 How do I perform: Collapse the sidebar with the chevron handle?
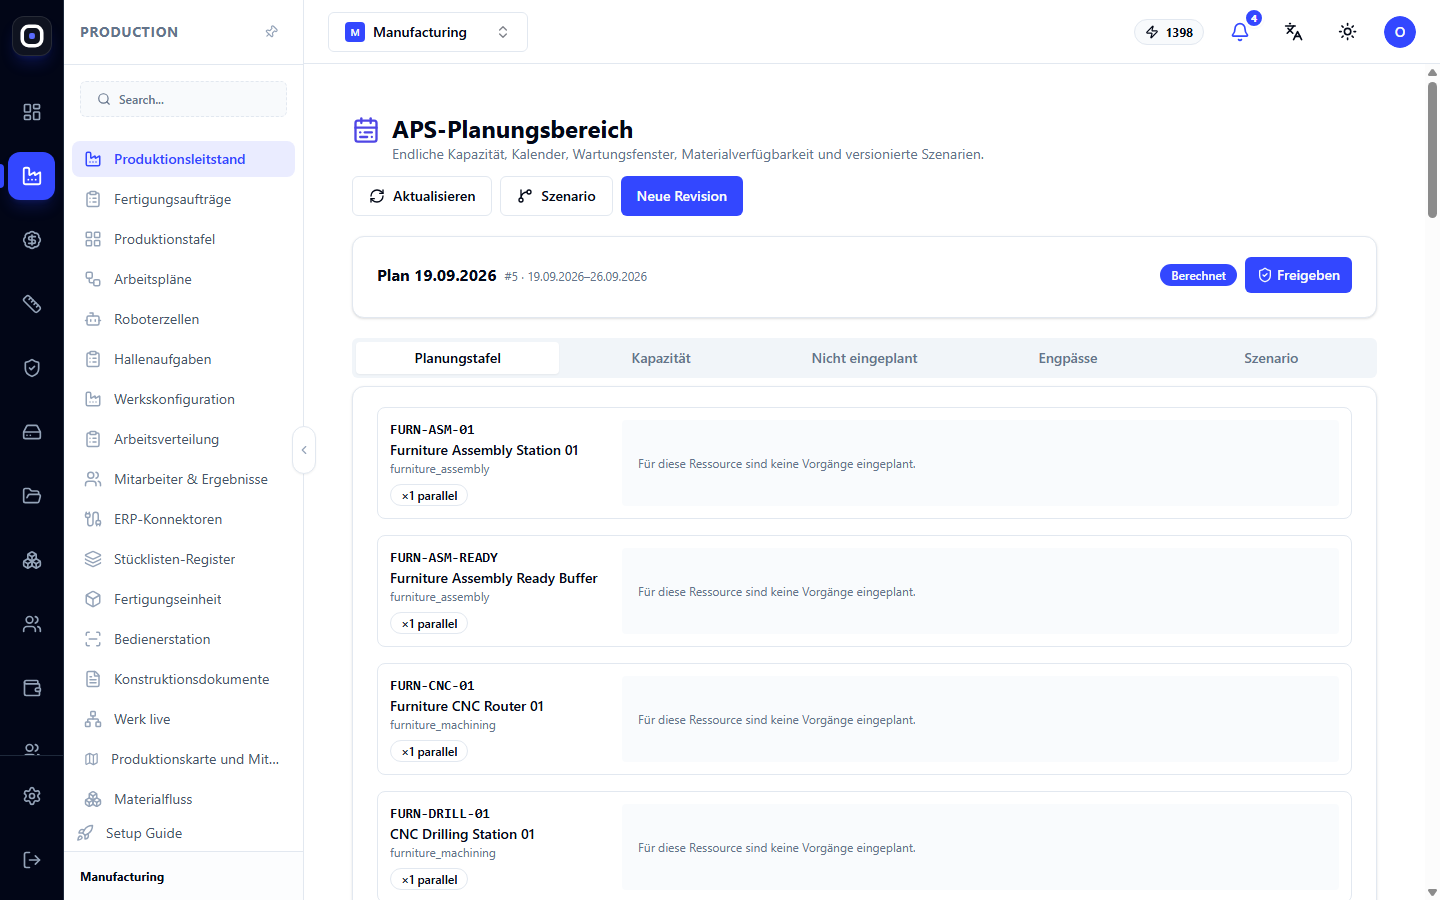point(304,450)
